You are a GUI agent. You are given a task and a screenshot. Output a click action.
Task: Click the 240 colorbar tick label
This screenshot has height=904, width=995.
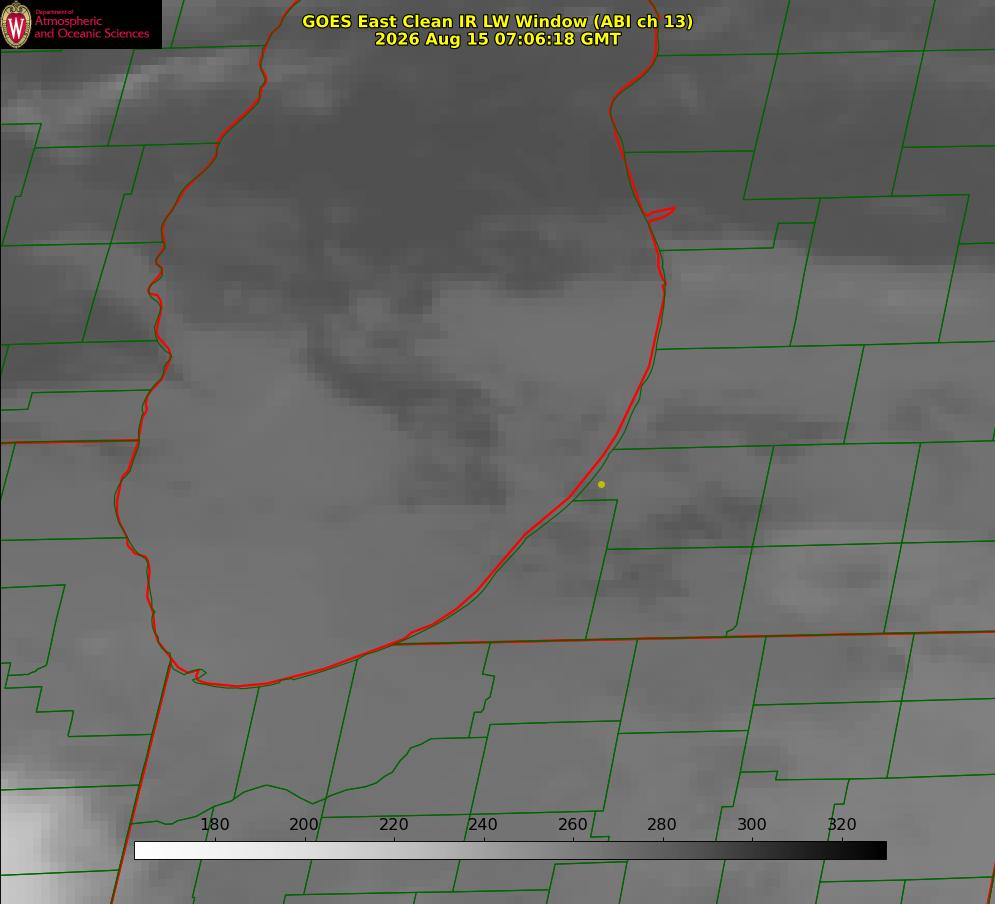pyautogui.click(x=483, y=824)
